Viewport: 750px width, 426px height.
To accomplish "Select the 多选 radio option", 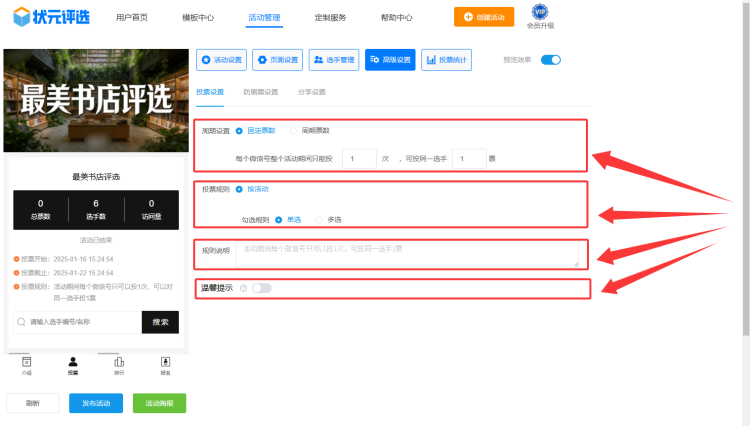I will (329, 219).
